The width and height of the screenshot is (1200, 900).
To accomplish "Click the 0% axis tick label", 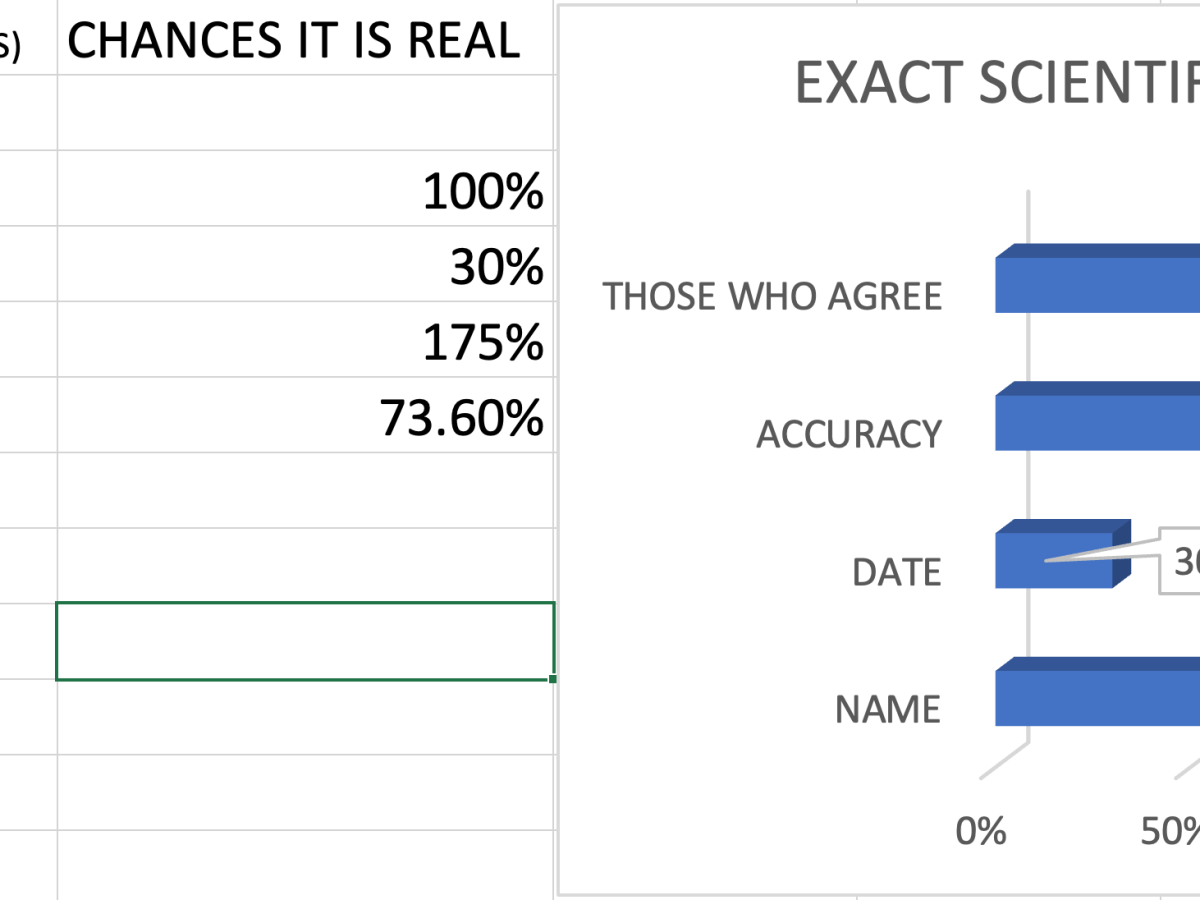I will (980, 831).
